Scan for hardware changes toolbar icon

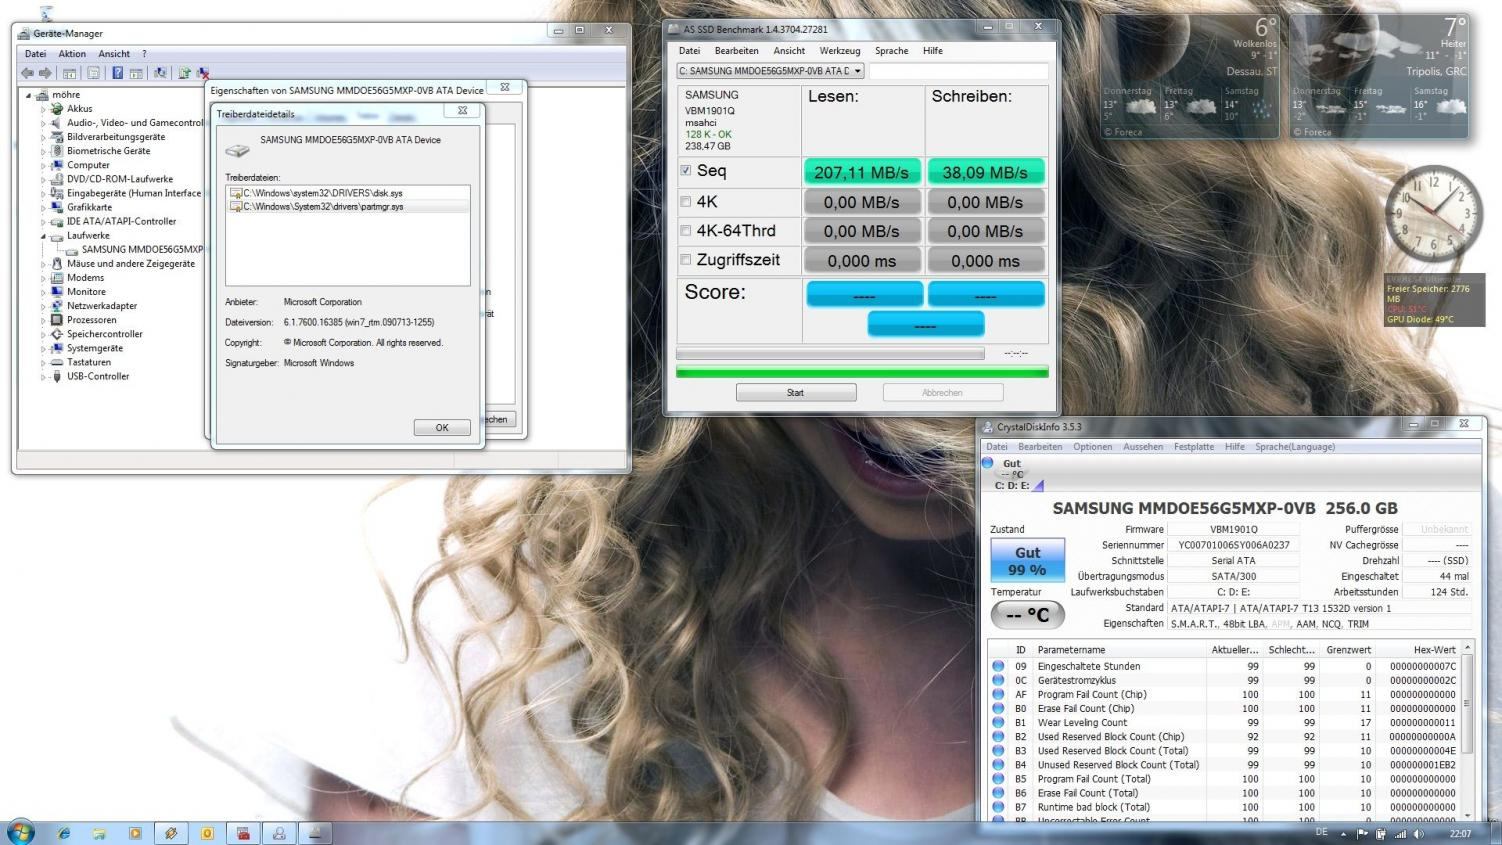point(160,73)
